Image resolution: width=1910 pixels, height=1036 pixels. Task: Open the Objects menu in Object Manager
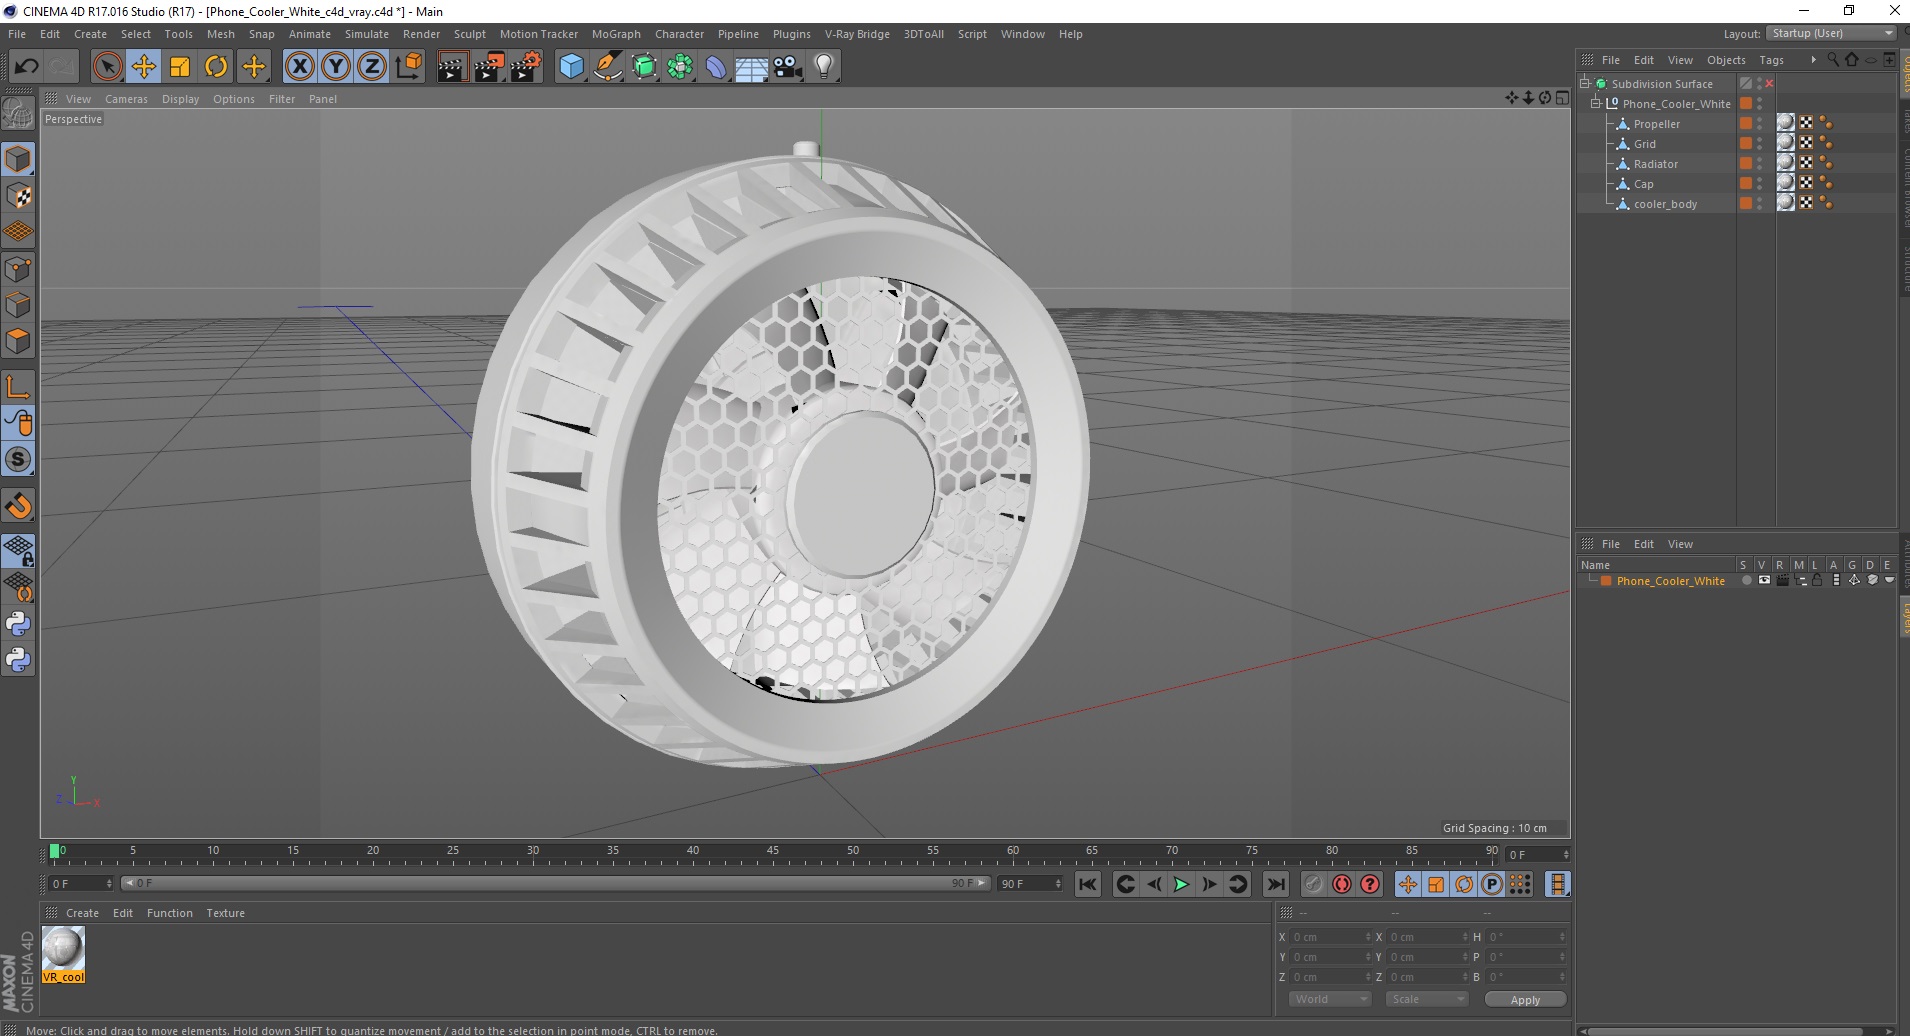coord(1726,60)
